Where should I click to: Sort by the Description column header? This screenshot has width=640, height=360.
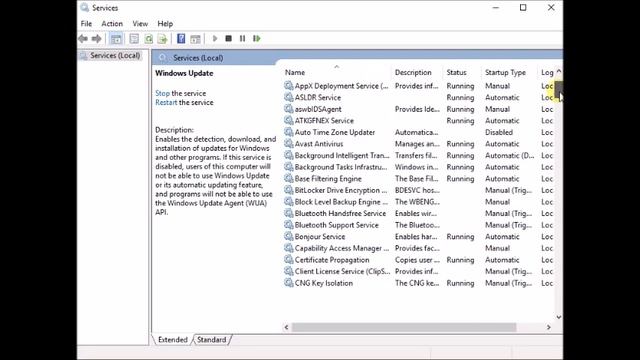[413, 72]
